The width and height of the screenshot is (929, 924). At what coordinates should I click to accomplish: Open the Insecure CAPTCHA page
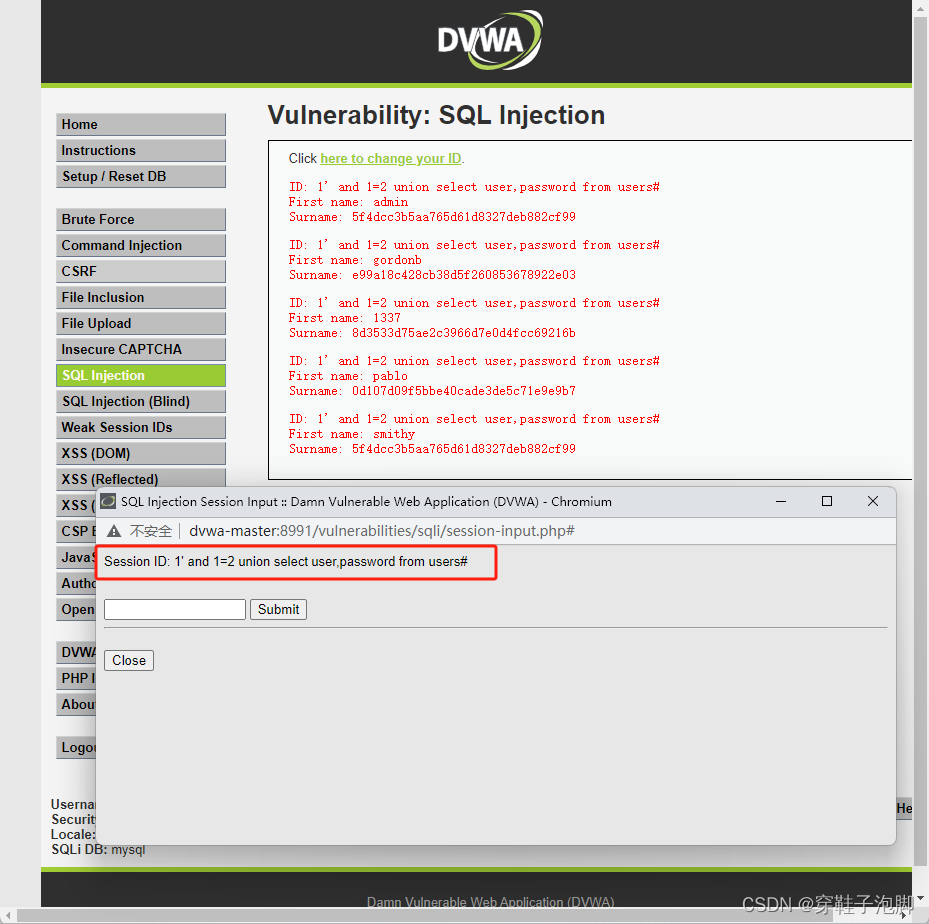141,349
